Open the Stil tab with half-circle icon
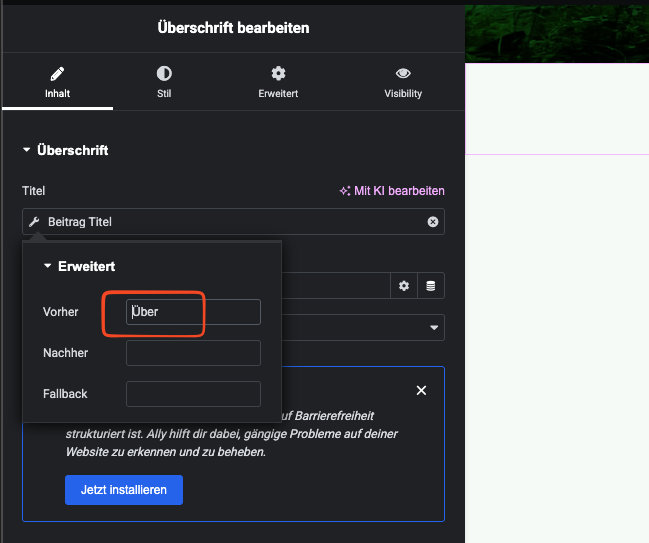 [x=164, y=82]
